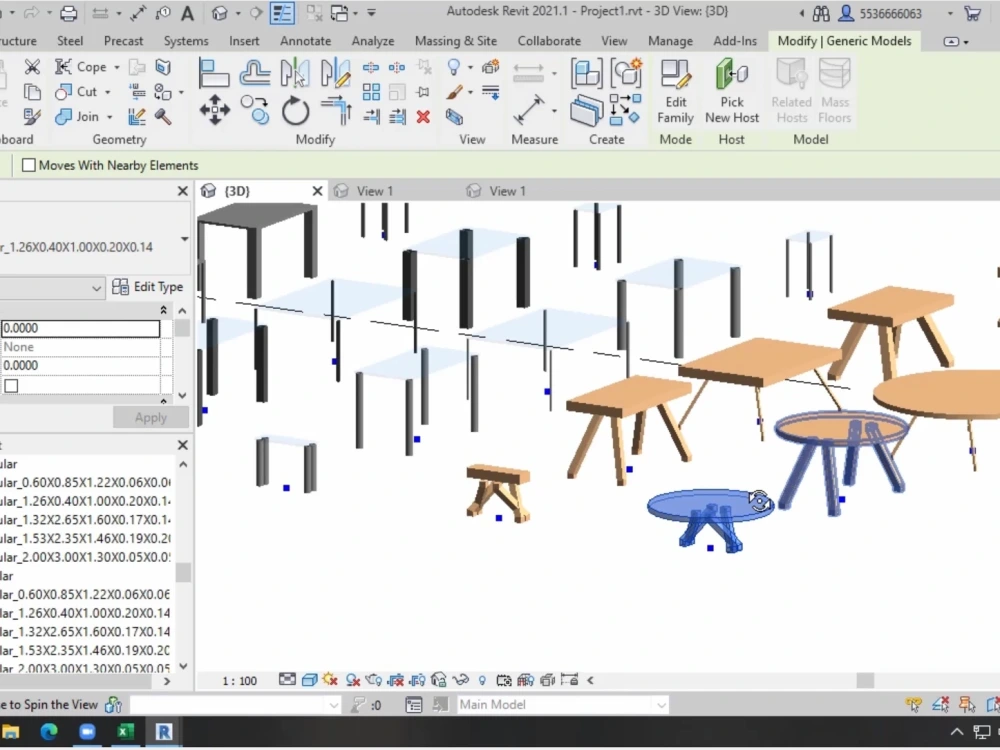The image size is (1000, 750).
Task: Expand the family type selector dropdown
Action: coord(183,240)
